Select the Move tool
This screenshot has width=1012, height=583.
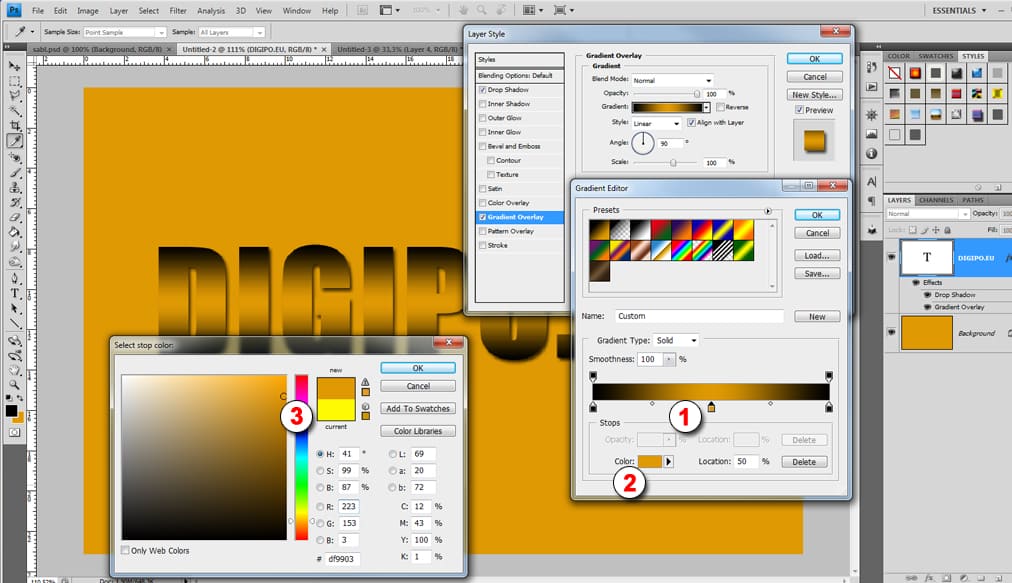tap(16, 64)
